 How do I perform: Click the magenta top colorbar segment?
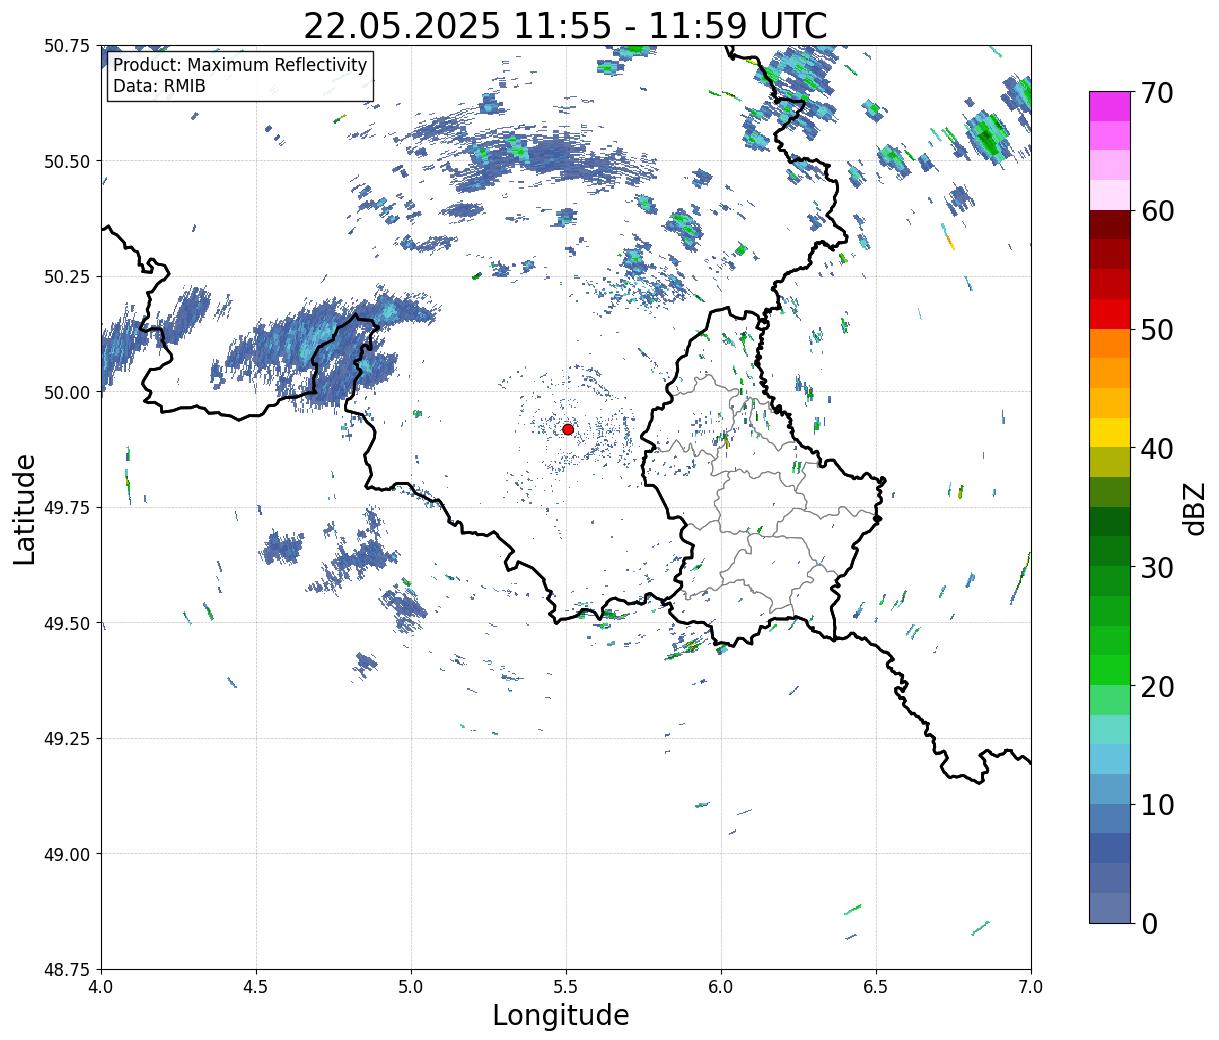click(1109, 106)
